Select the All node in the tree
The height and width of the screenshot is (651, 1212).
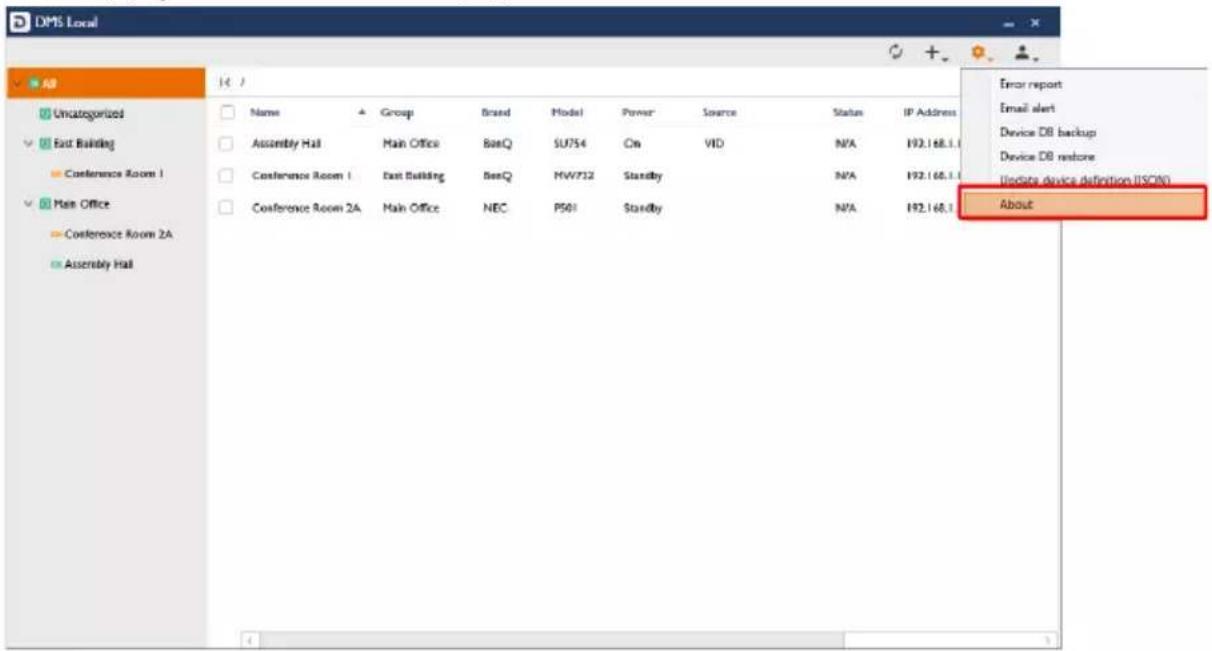104,85
